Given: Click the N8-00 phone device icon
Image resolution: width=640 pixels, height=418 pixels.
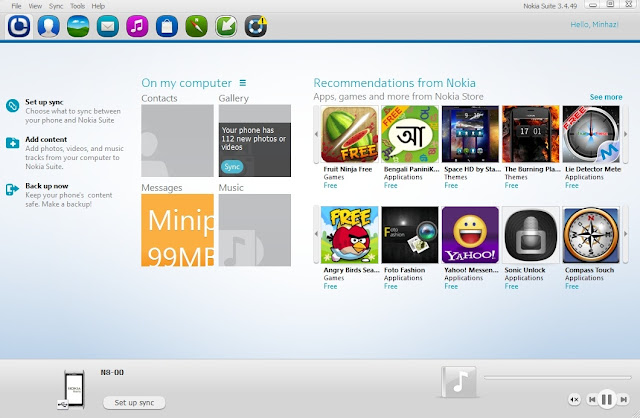Looking at the screenshot, I should tap(73, 389).
